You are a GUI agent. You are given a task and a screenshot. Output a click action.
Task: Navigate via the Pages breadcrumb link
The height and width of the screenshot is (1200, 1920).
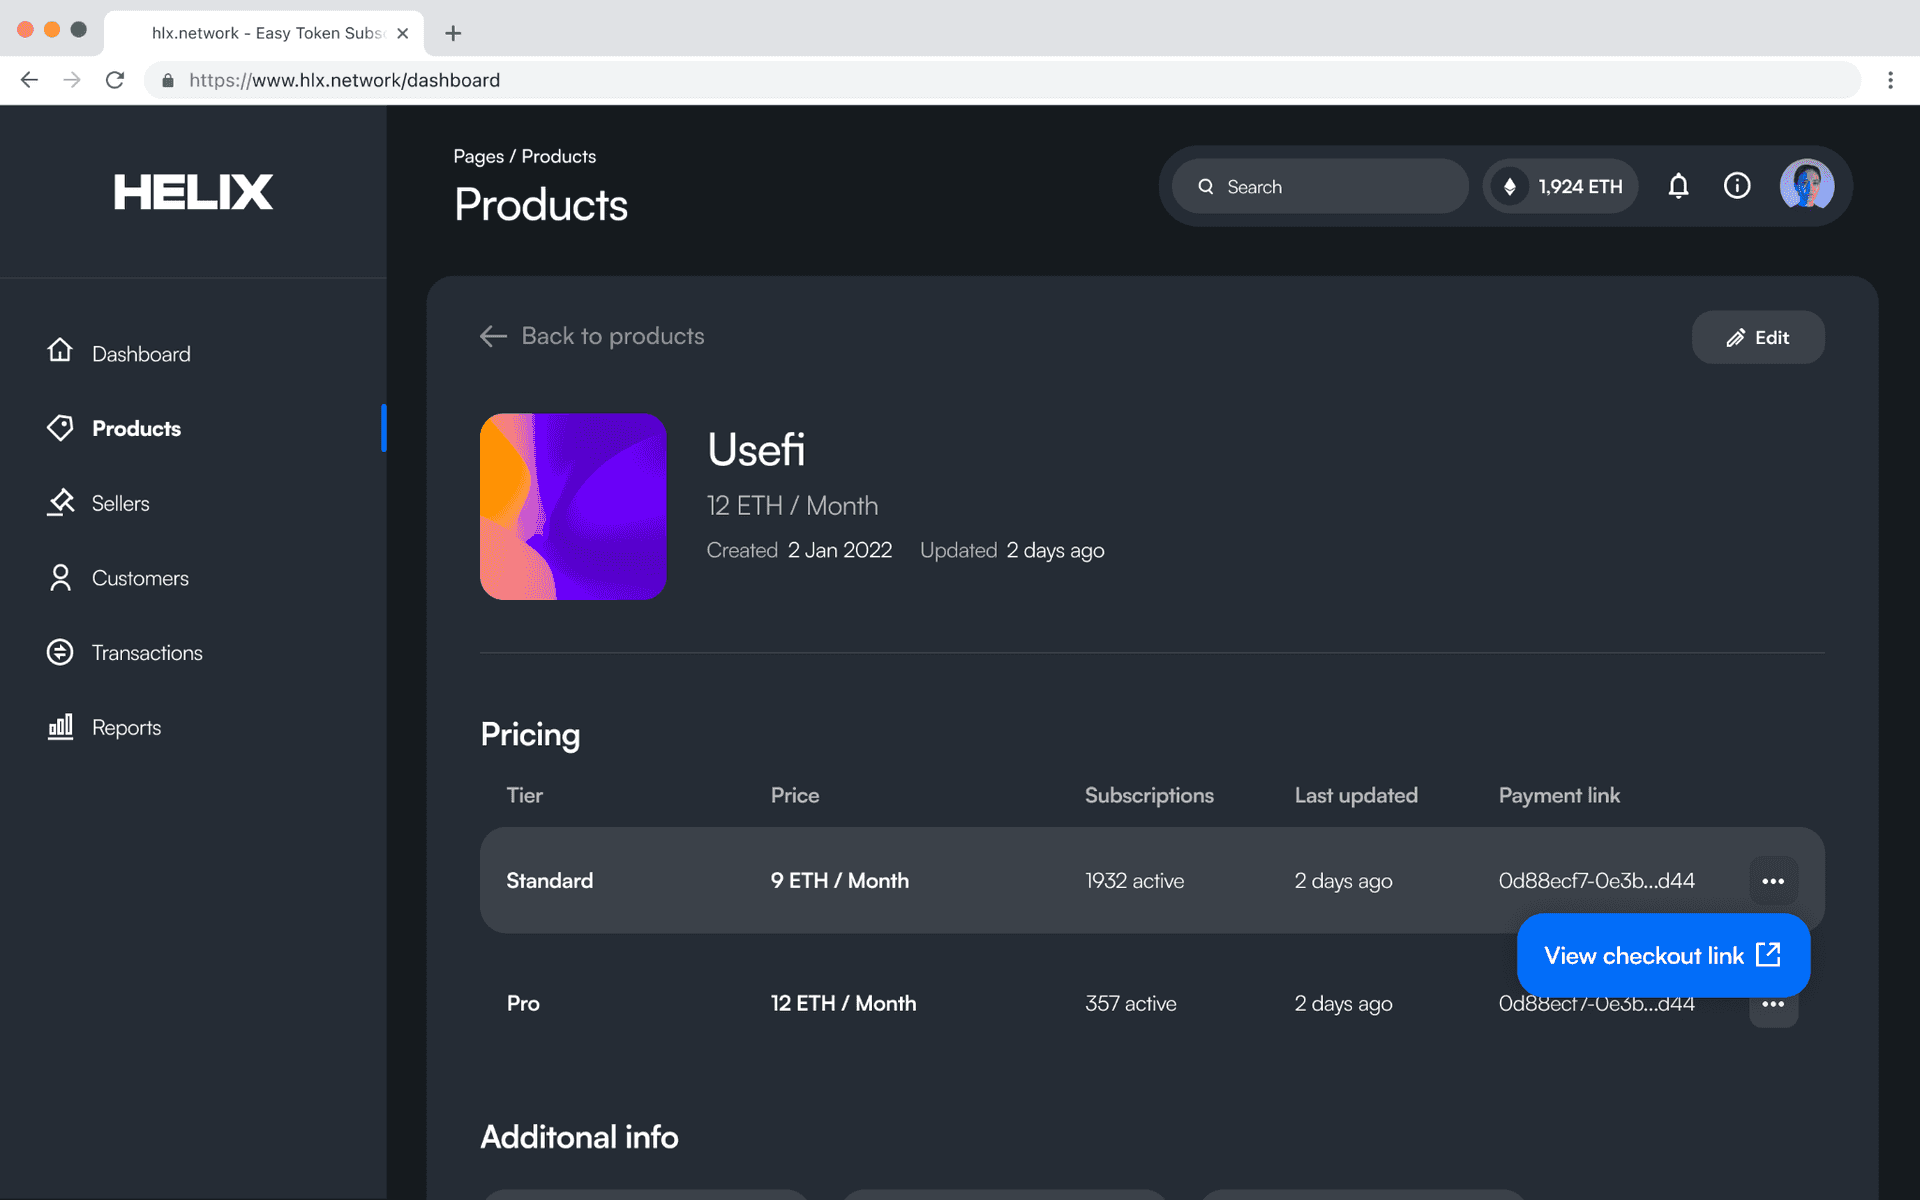click(x=478, y=156)
